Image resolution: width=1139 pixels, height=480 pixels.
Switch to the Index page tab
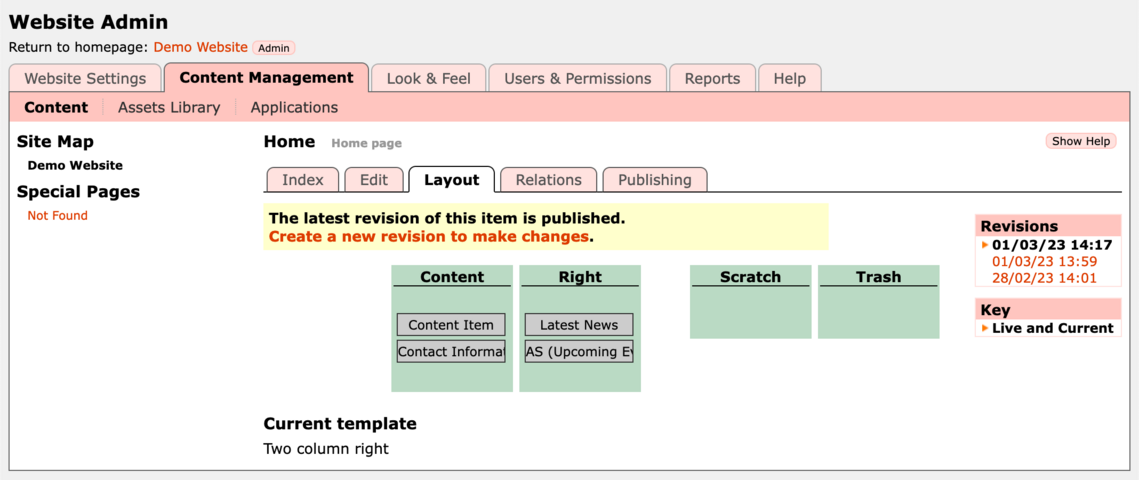tap(303, 180)
